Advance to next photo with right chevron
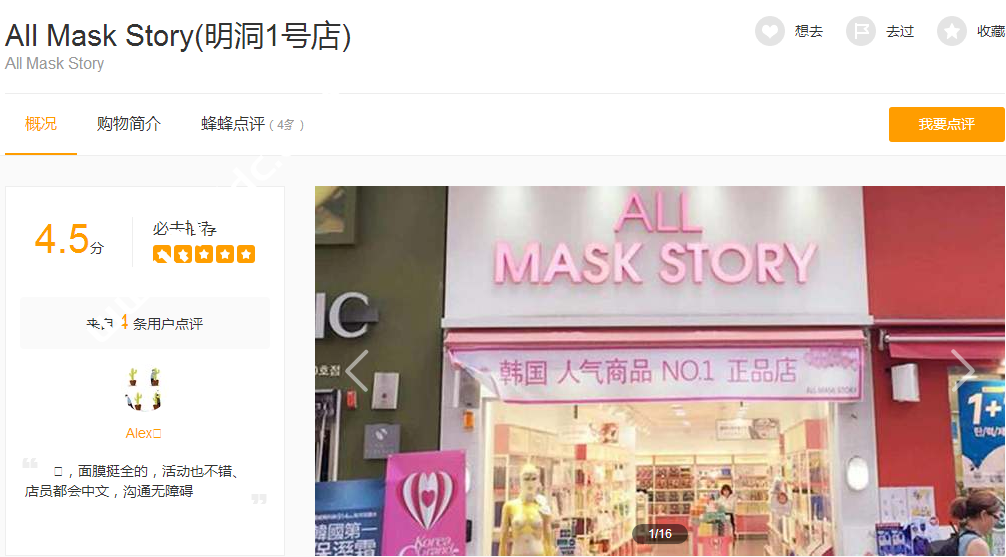Viewport: 1006px width, 557px height. tap(963, 370)
